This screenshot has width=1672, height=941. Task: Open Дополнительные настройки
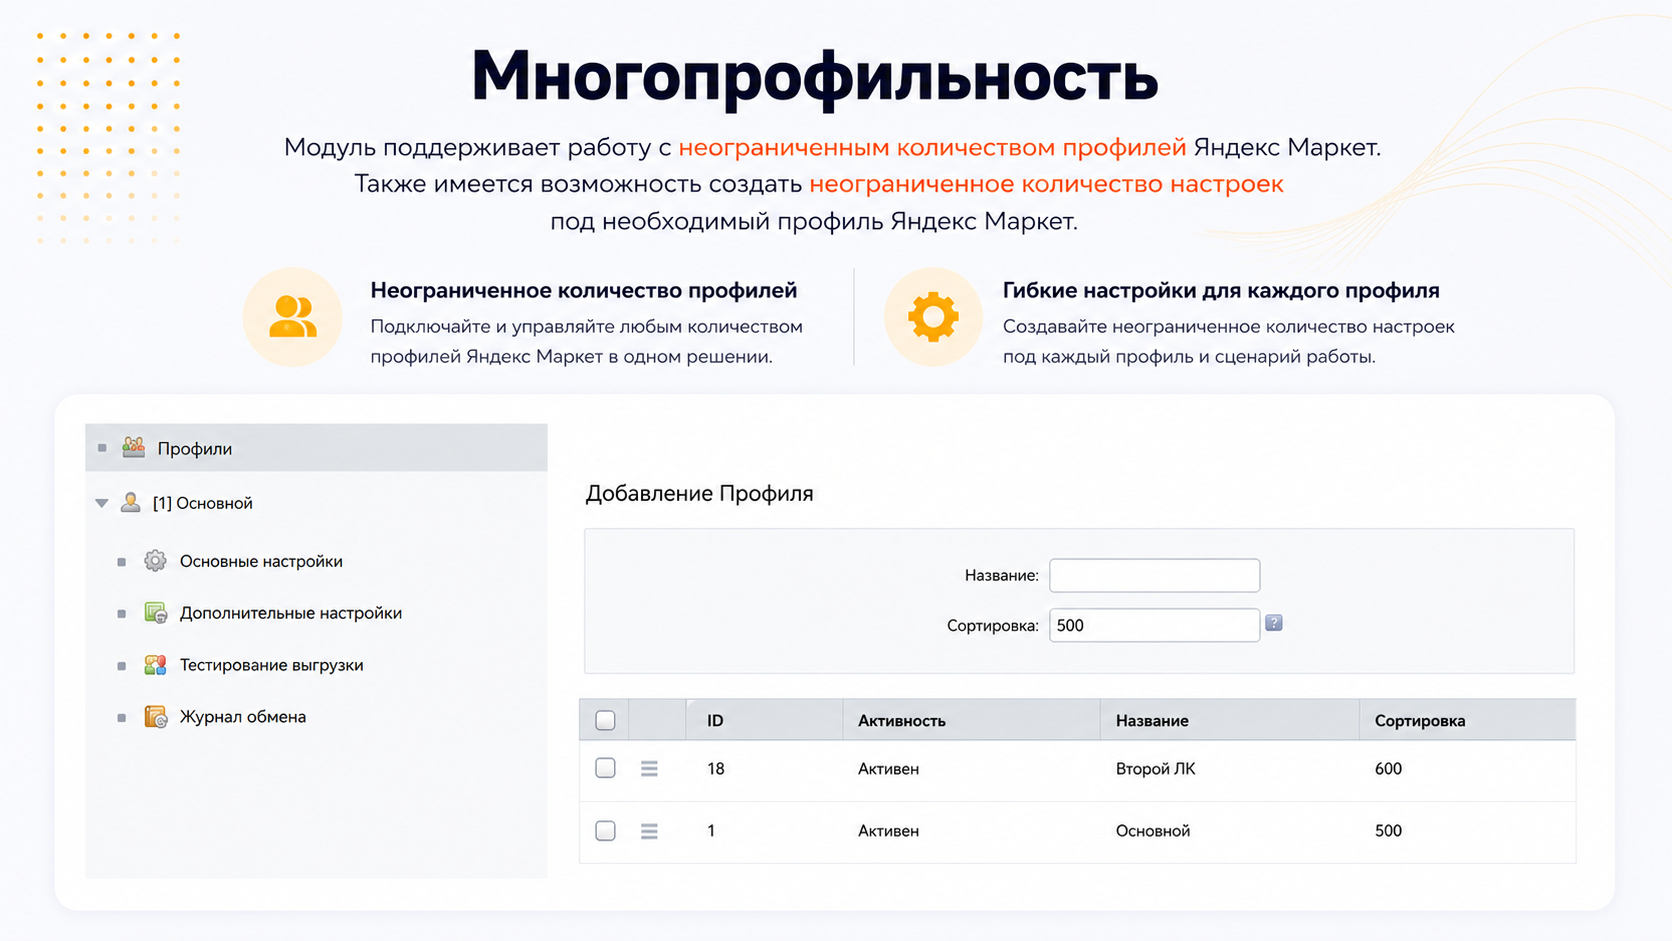tap(291, 613)
